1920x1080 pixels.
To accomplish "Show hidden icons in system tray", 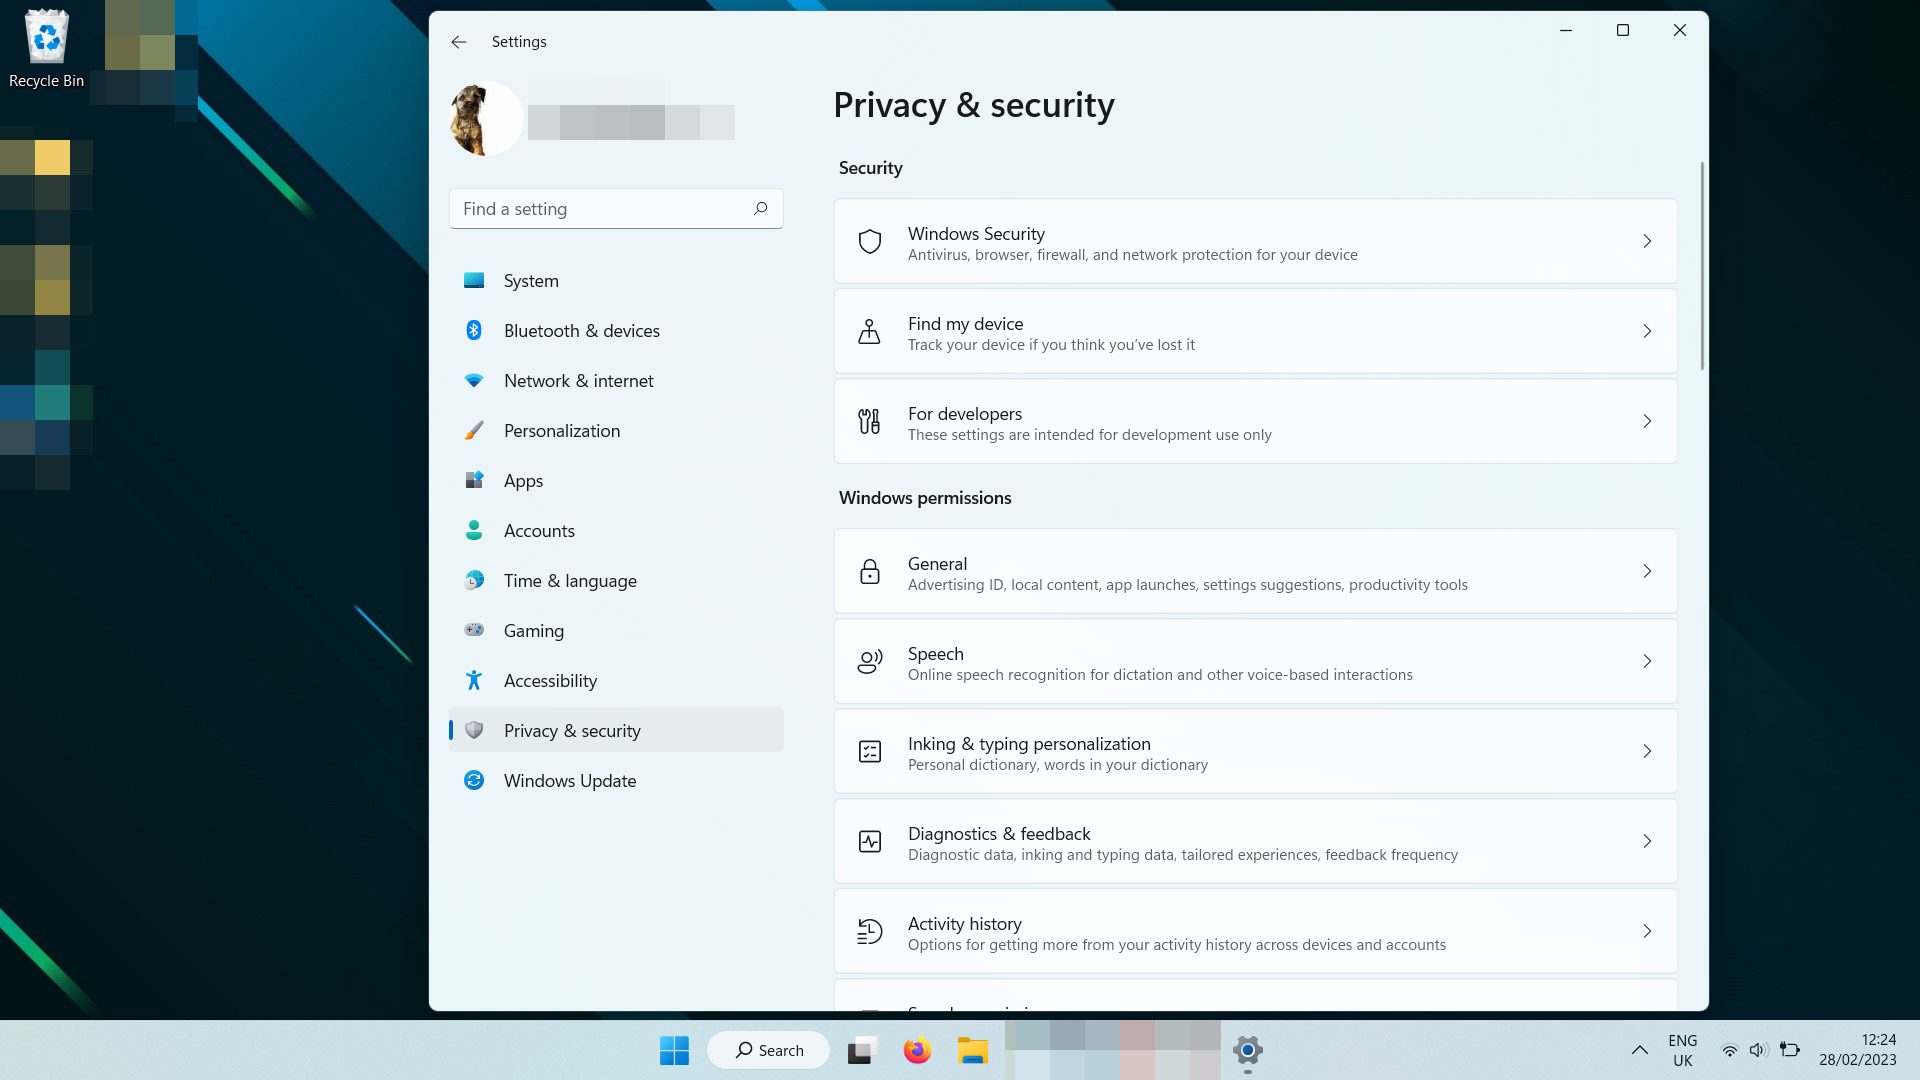I will click(x=1639, y=1050).
